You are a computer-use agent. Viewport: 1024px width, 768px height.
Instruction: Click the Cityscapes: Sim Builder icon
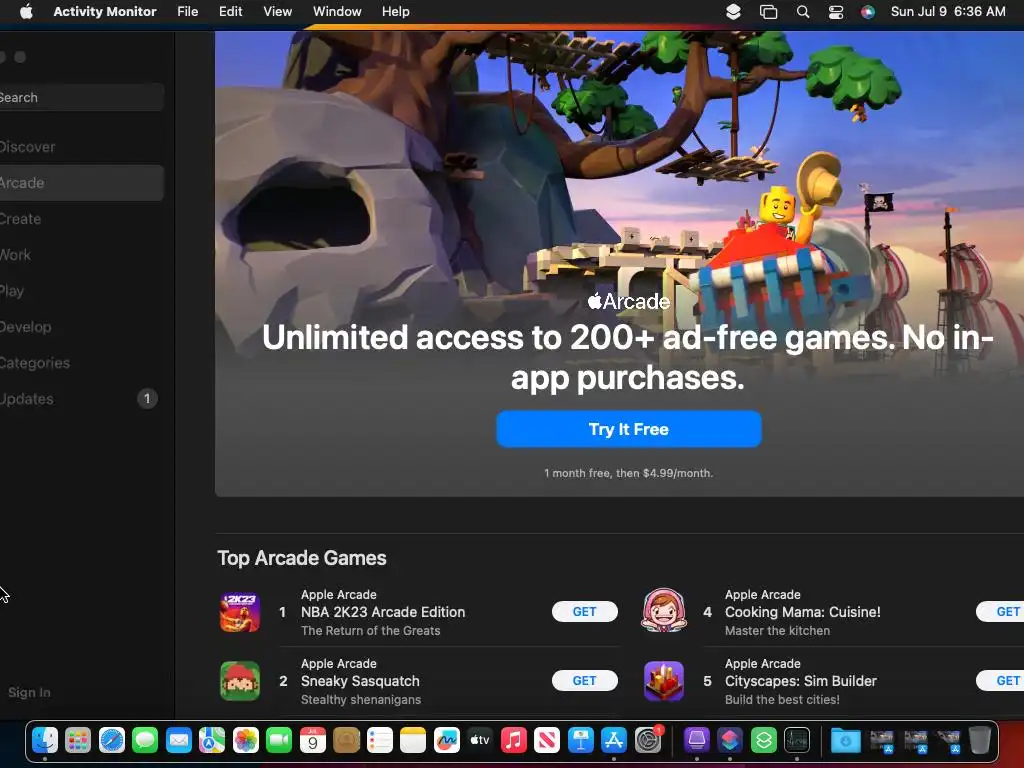[x=664, y=680]
